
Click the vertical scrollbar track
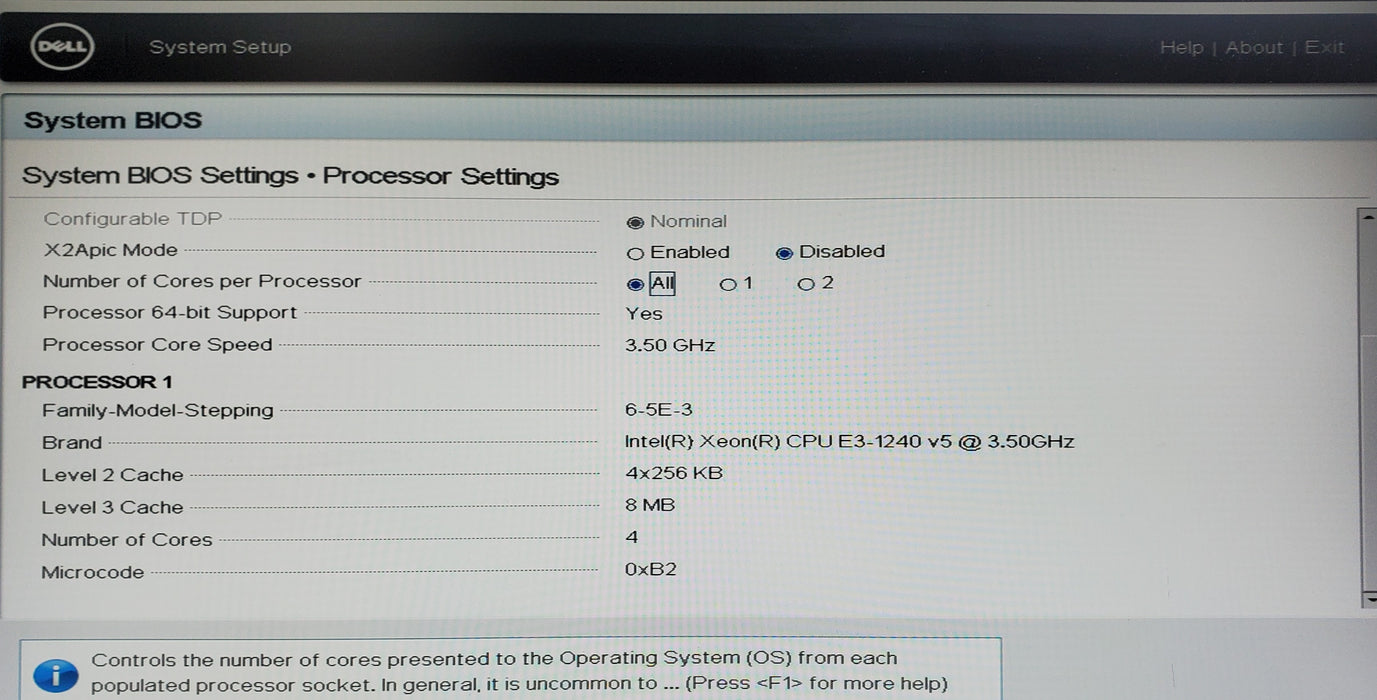tap(1367, 406)
